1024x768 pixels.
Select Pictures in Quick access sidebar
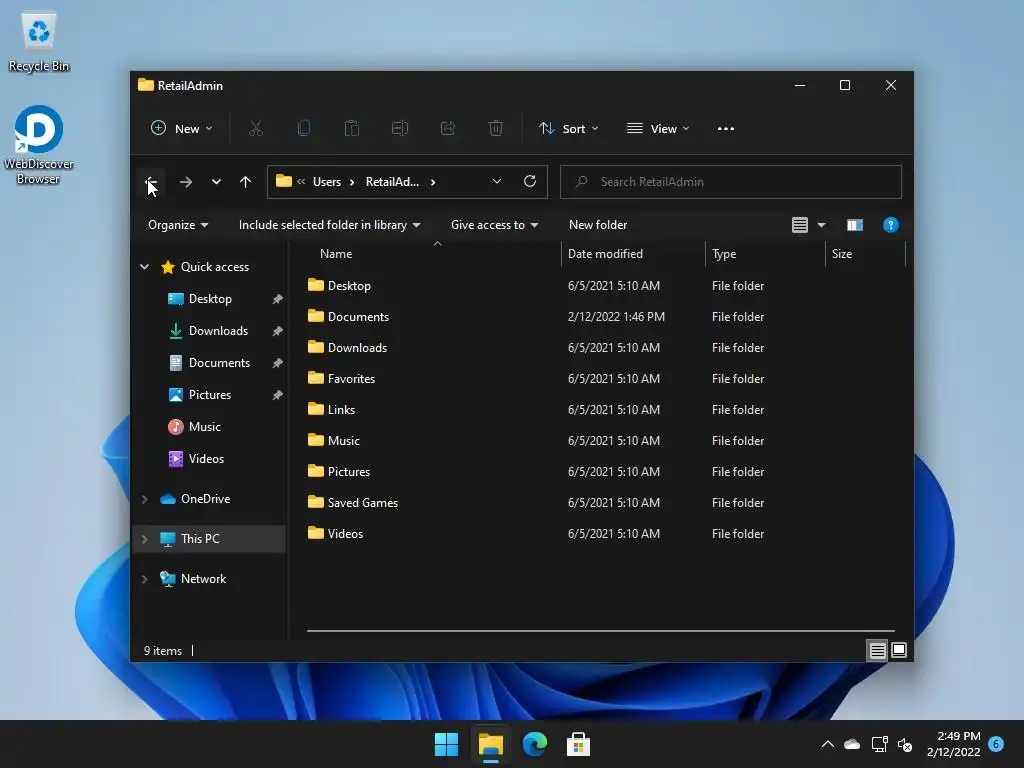tap(210, 394)
